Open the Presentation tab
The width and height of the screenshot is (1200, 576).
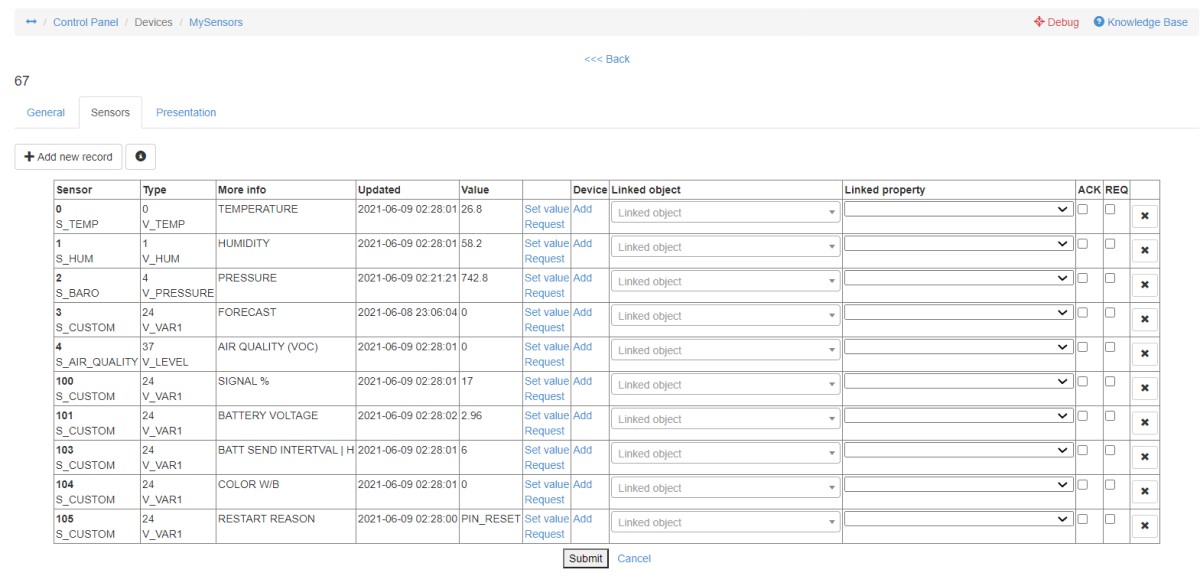pos(186,113)
